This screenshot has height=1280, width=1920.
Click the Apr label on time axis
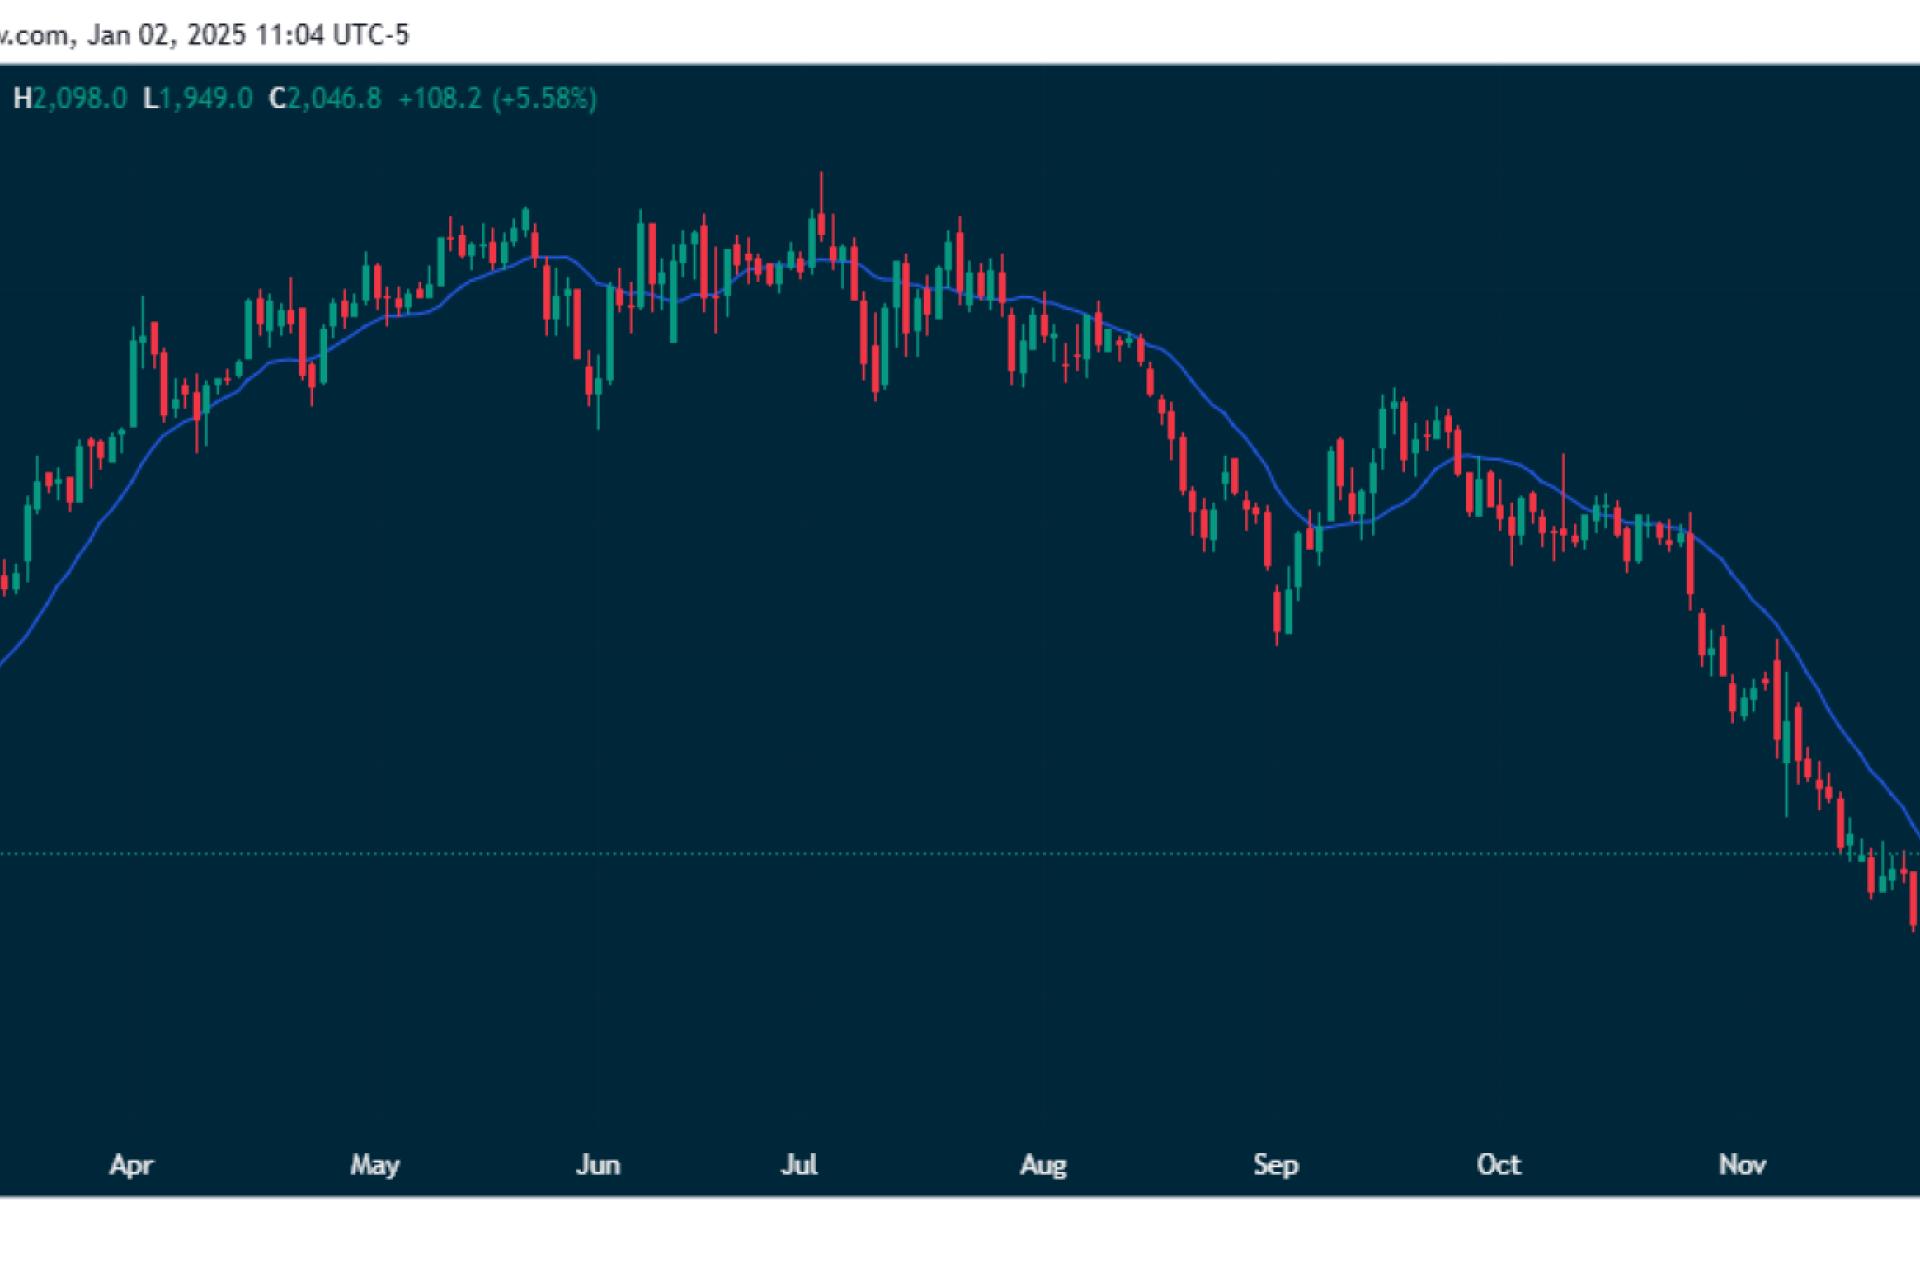point(131,1165)
